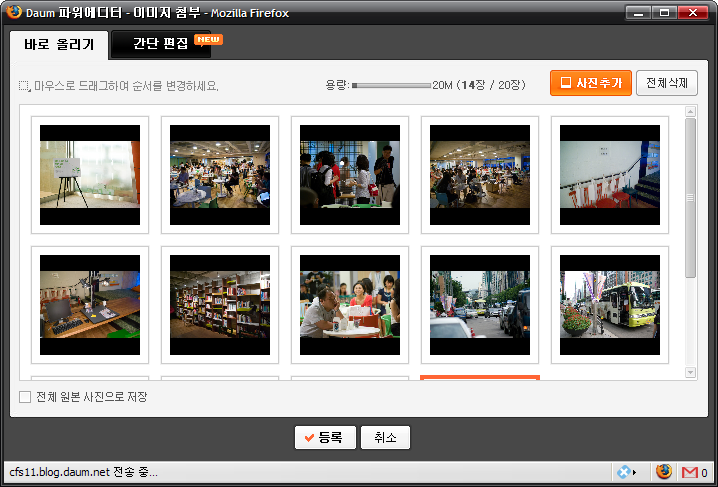Click the 용량 capacity progress bar
Screen dimensions: 718x487
[392, 85]
